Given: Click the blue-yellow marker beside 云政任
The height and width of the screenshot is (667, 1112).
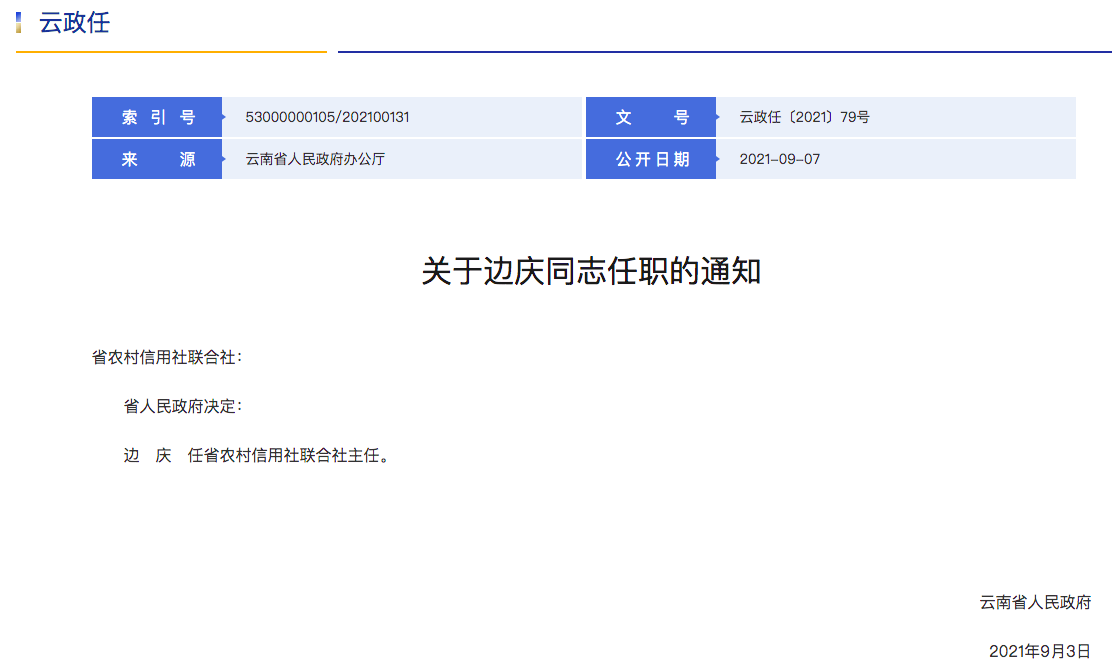Looking at the screenshot, I should pyautogui.click(x=19, y=22).
